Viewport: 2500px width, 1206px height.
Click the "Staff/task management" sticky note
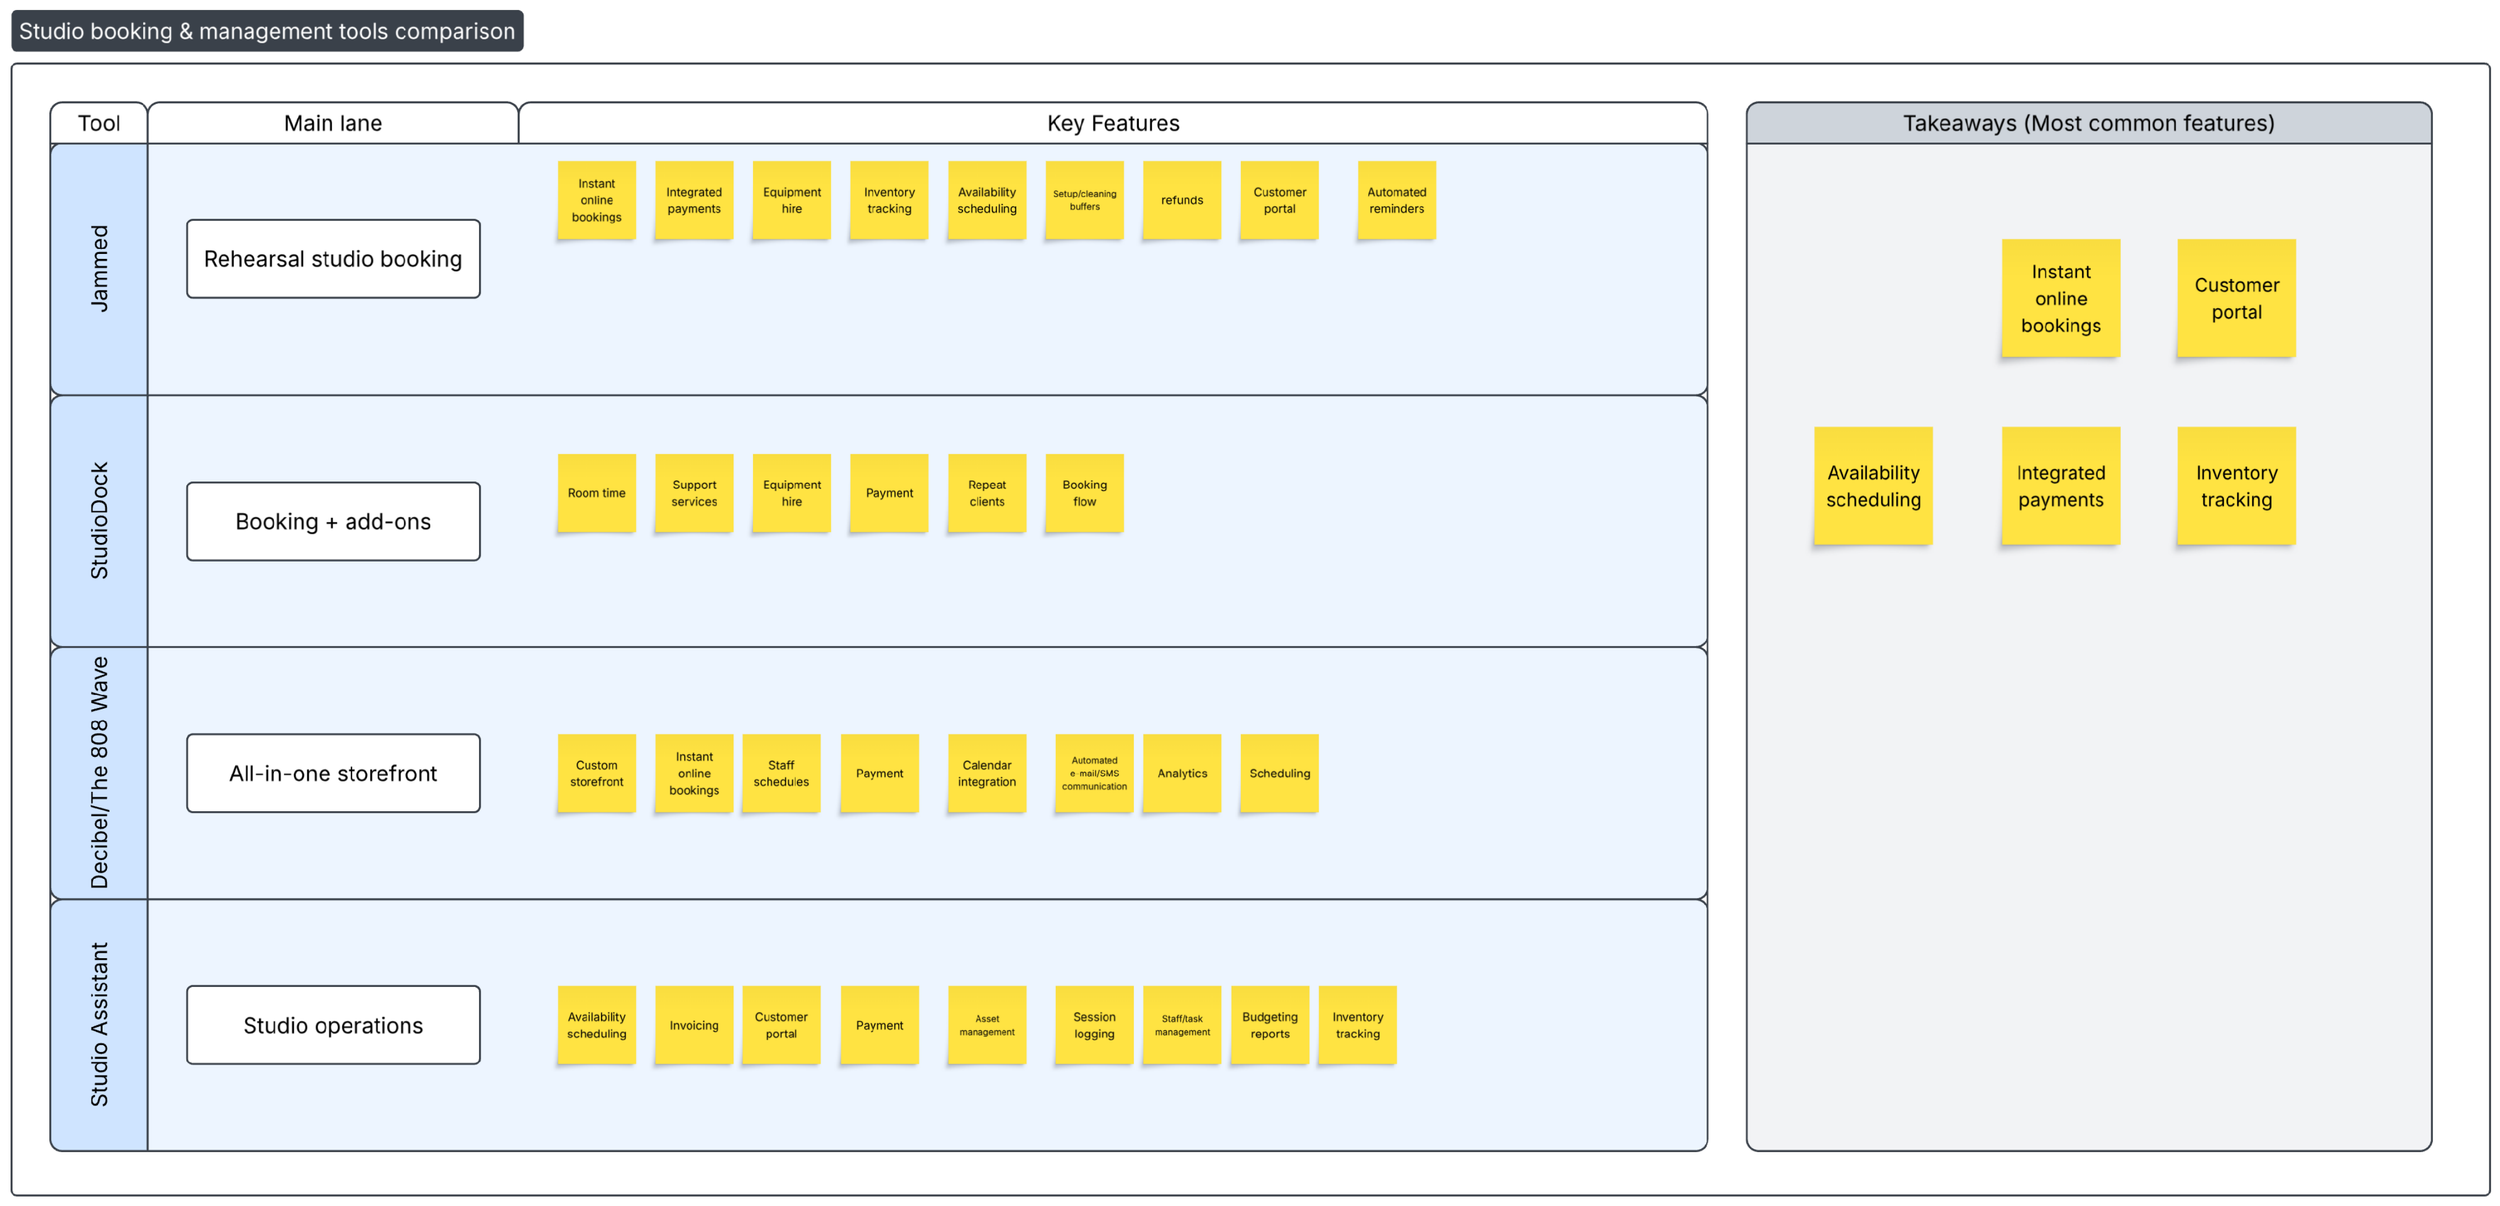pyautogui.click(x=1182, y=1025)
